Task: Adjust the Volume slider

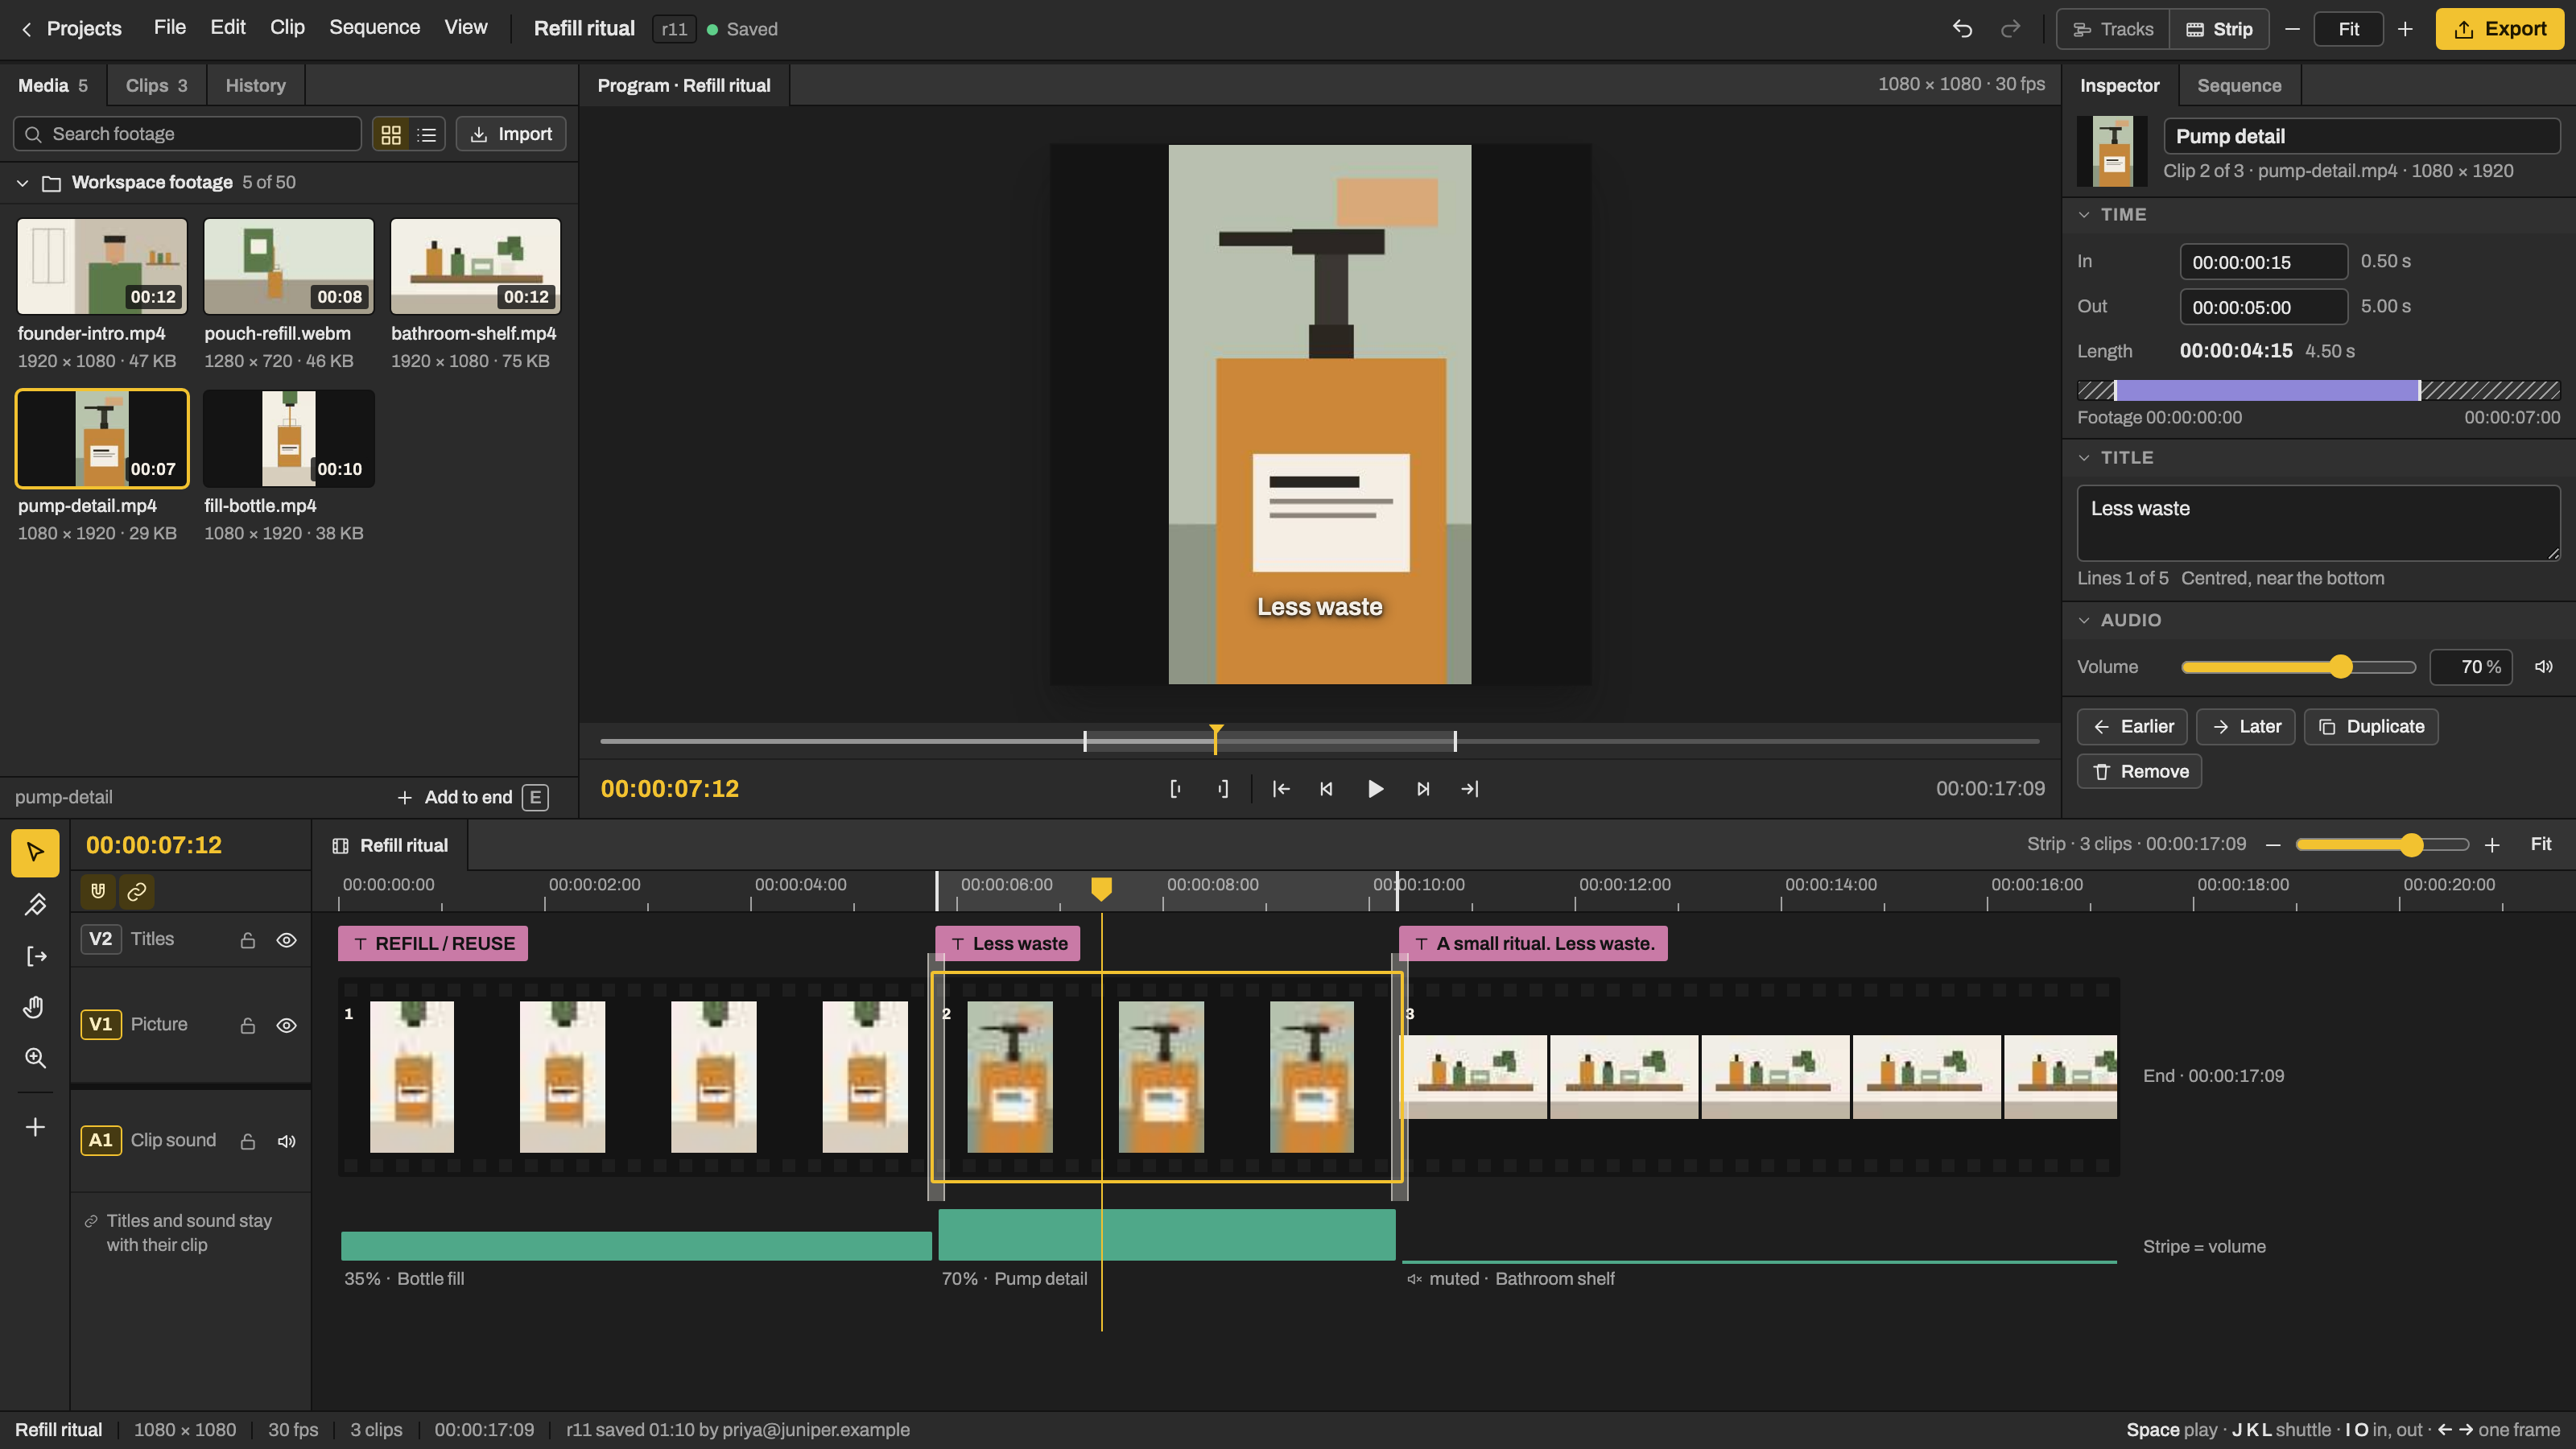Action: [2298, 667]
